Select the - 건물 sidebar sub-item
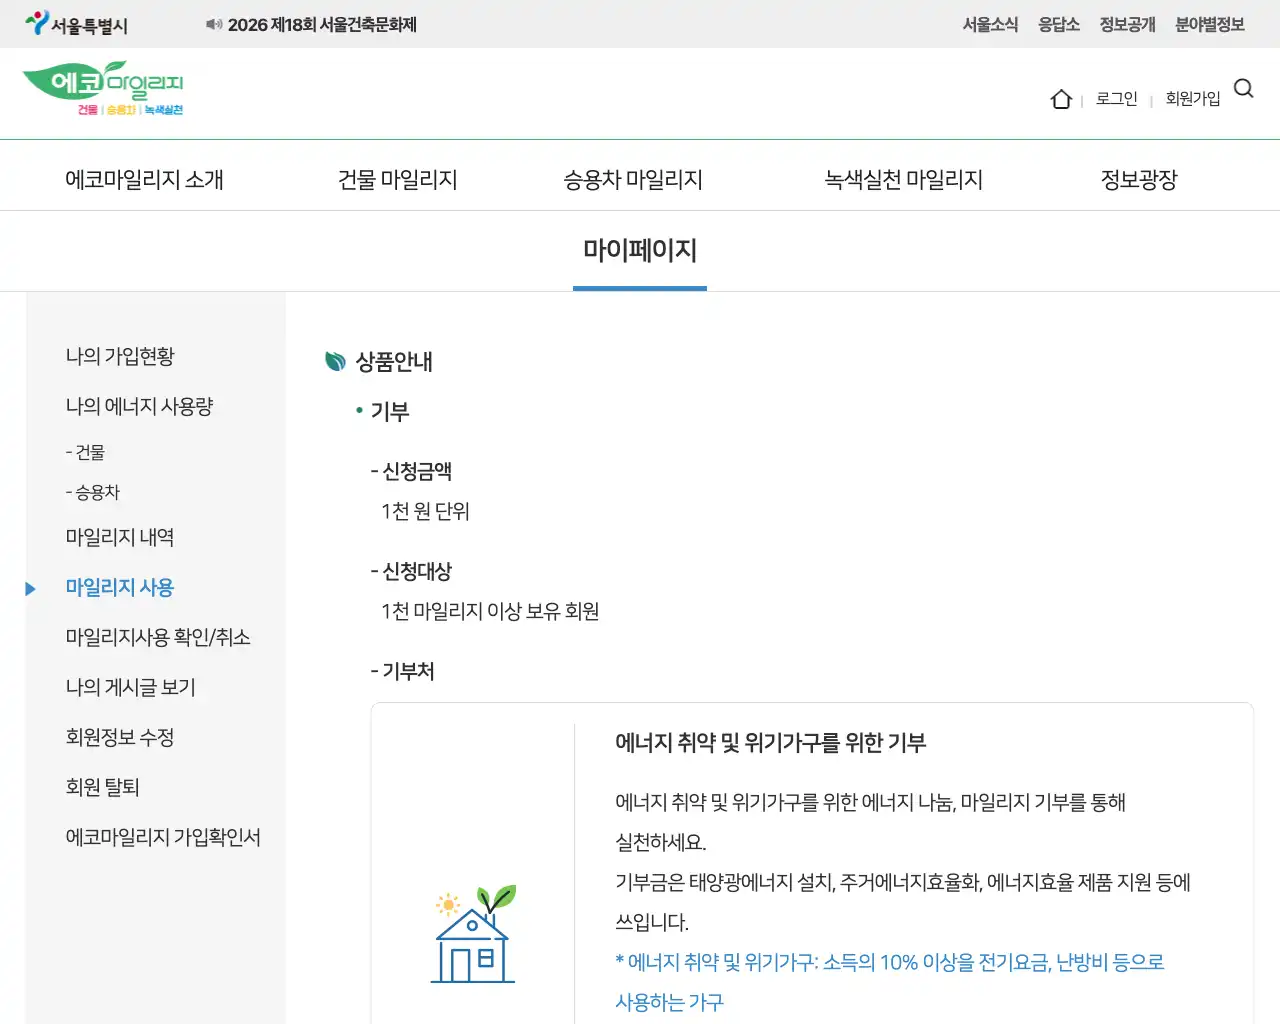 click(x=85, y=452)
